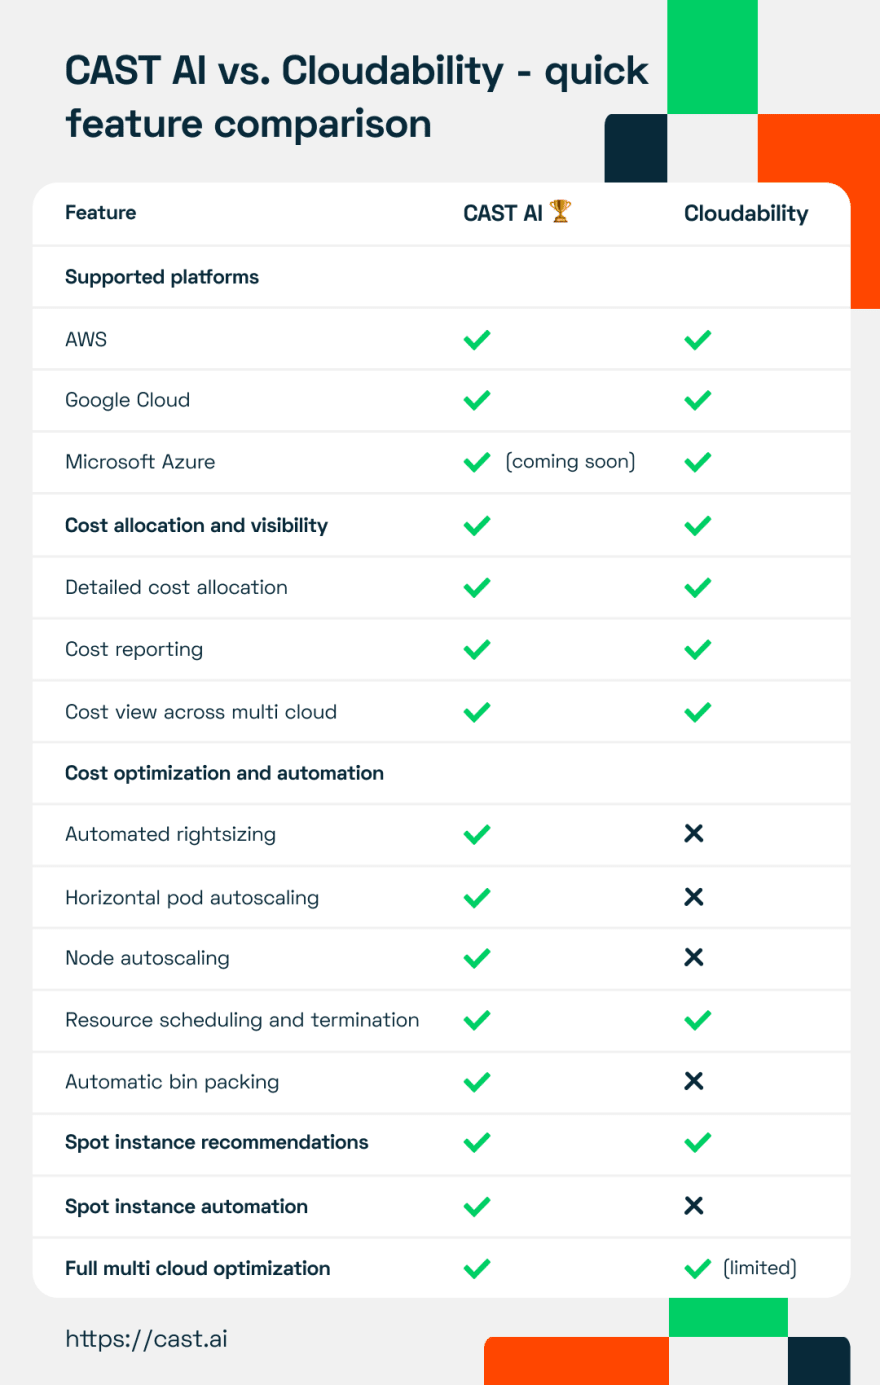880x1385 pixels.
Task: Click CAST AI checkmark in the AWS row
Action: (x=477, y=340)
